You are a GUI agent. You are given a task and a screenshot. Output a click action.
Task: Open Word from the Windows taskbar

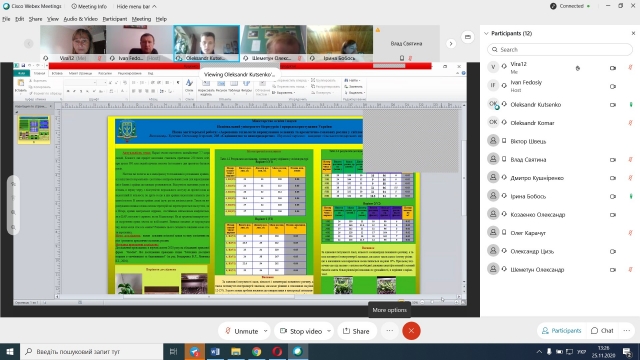coord(215,351)
